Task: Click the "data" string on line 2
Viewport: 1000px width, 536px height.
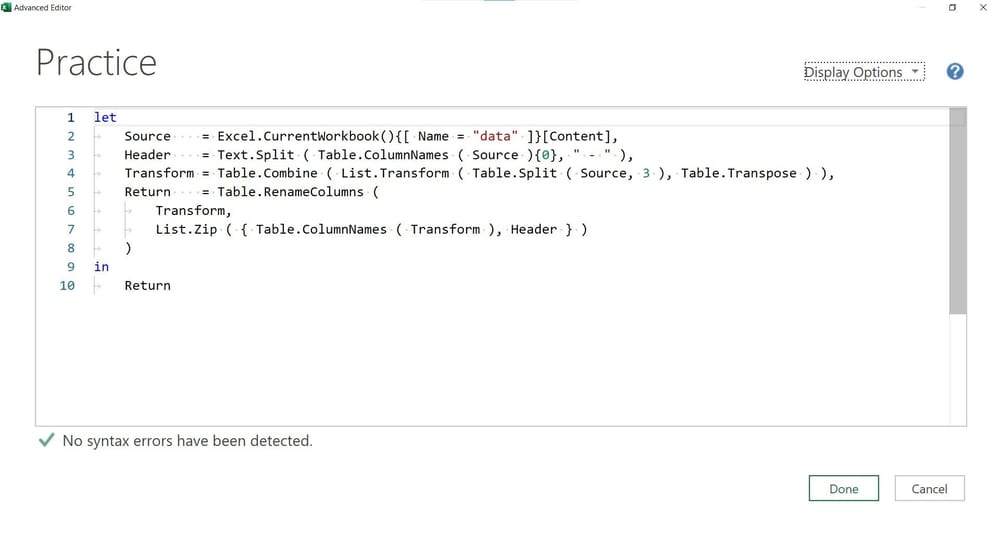Action: click(x=495, y=136)
